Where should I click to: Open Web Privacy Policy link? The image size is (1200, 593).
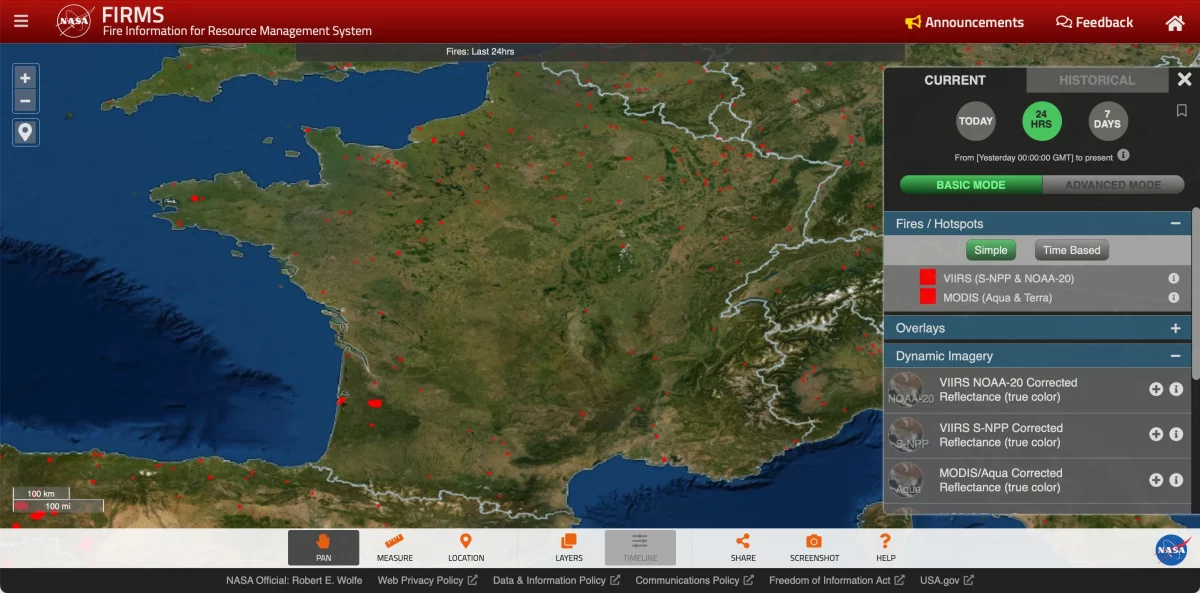[x=427, y=580]
